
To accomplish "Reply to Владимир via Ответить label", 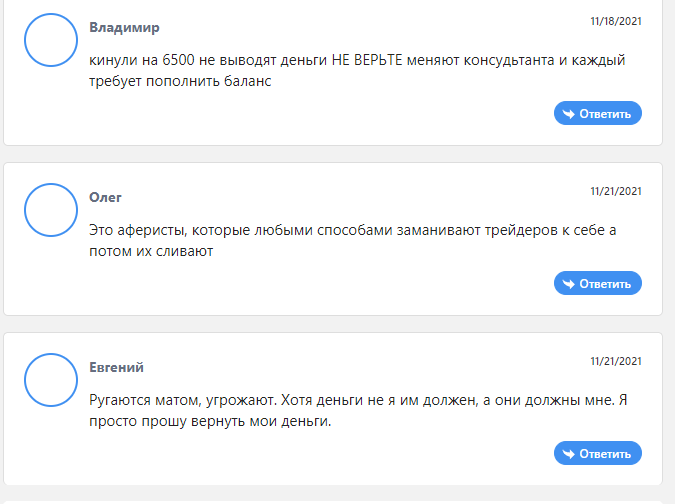I will (605, 114).
